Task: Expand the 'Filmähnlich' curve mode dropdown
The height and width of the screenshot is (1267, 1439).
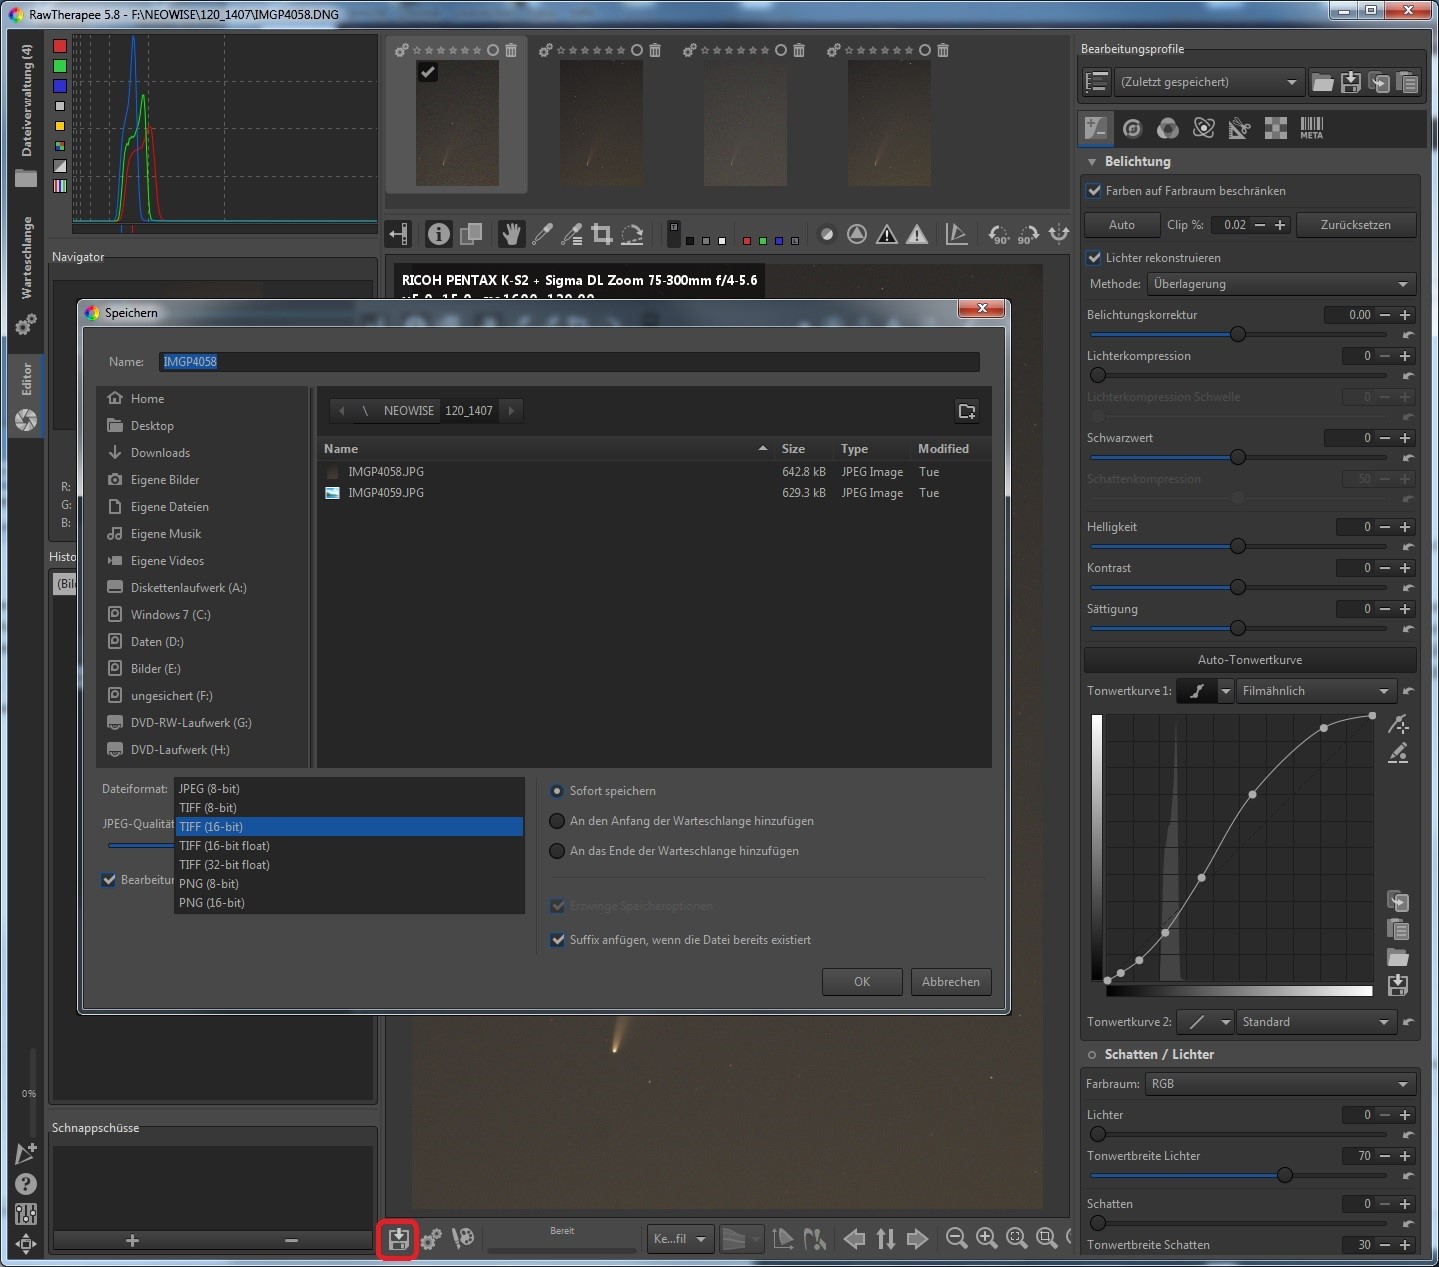Action: coord(1314,691)
